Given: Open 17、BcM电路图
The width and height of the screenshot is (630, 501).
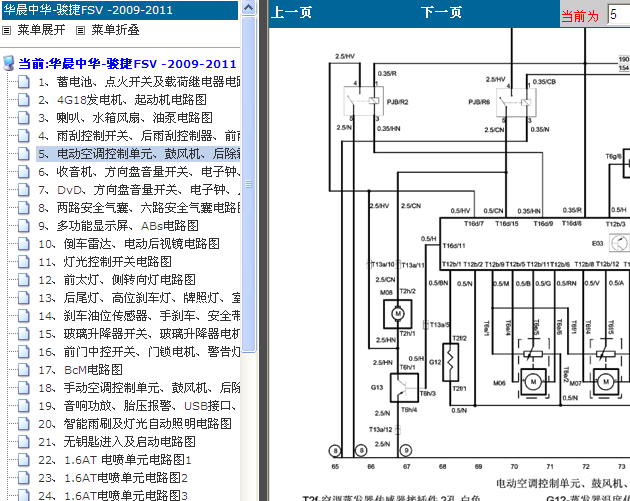Looking at the screenshot, I should pos(80,370).
